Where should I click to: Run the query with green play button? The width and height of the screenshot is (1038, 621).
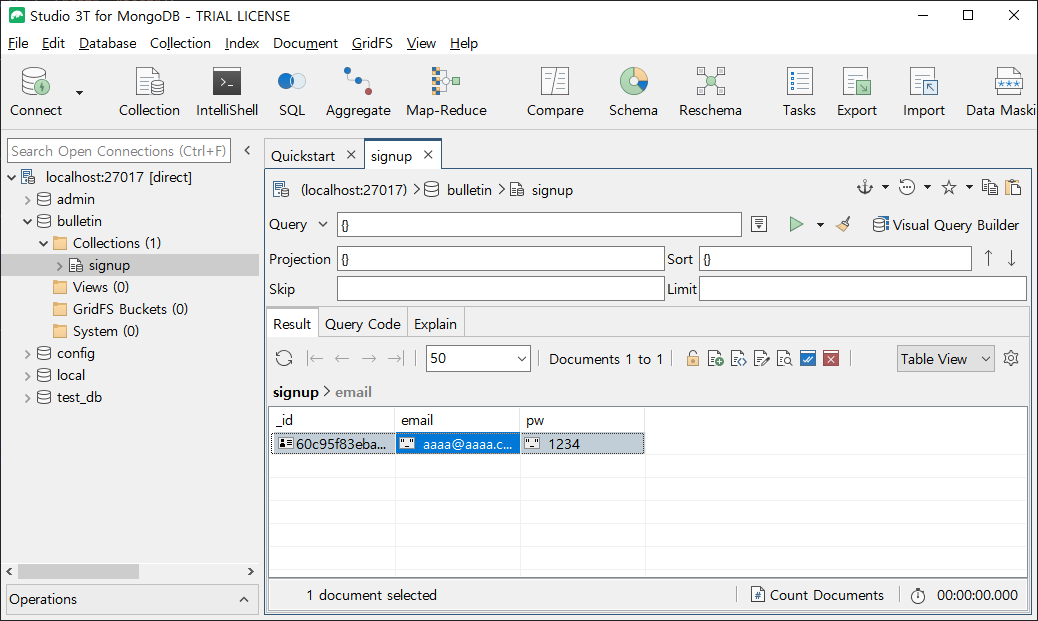796,224
